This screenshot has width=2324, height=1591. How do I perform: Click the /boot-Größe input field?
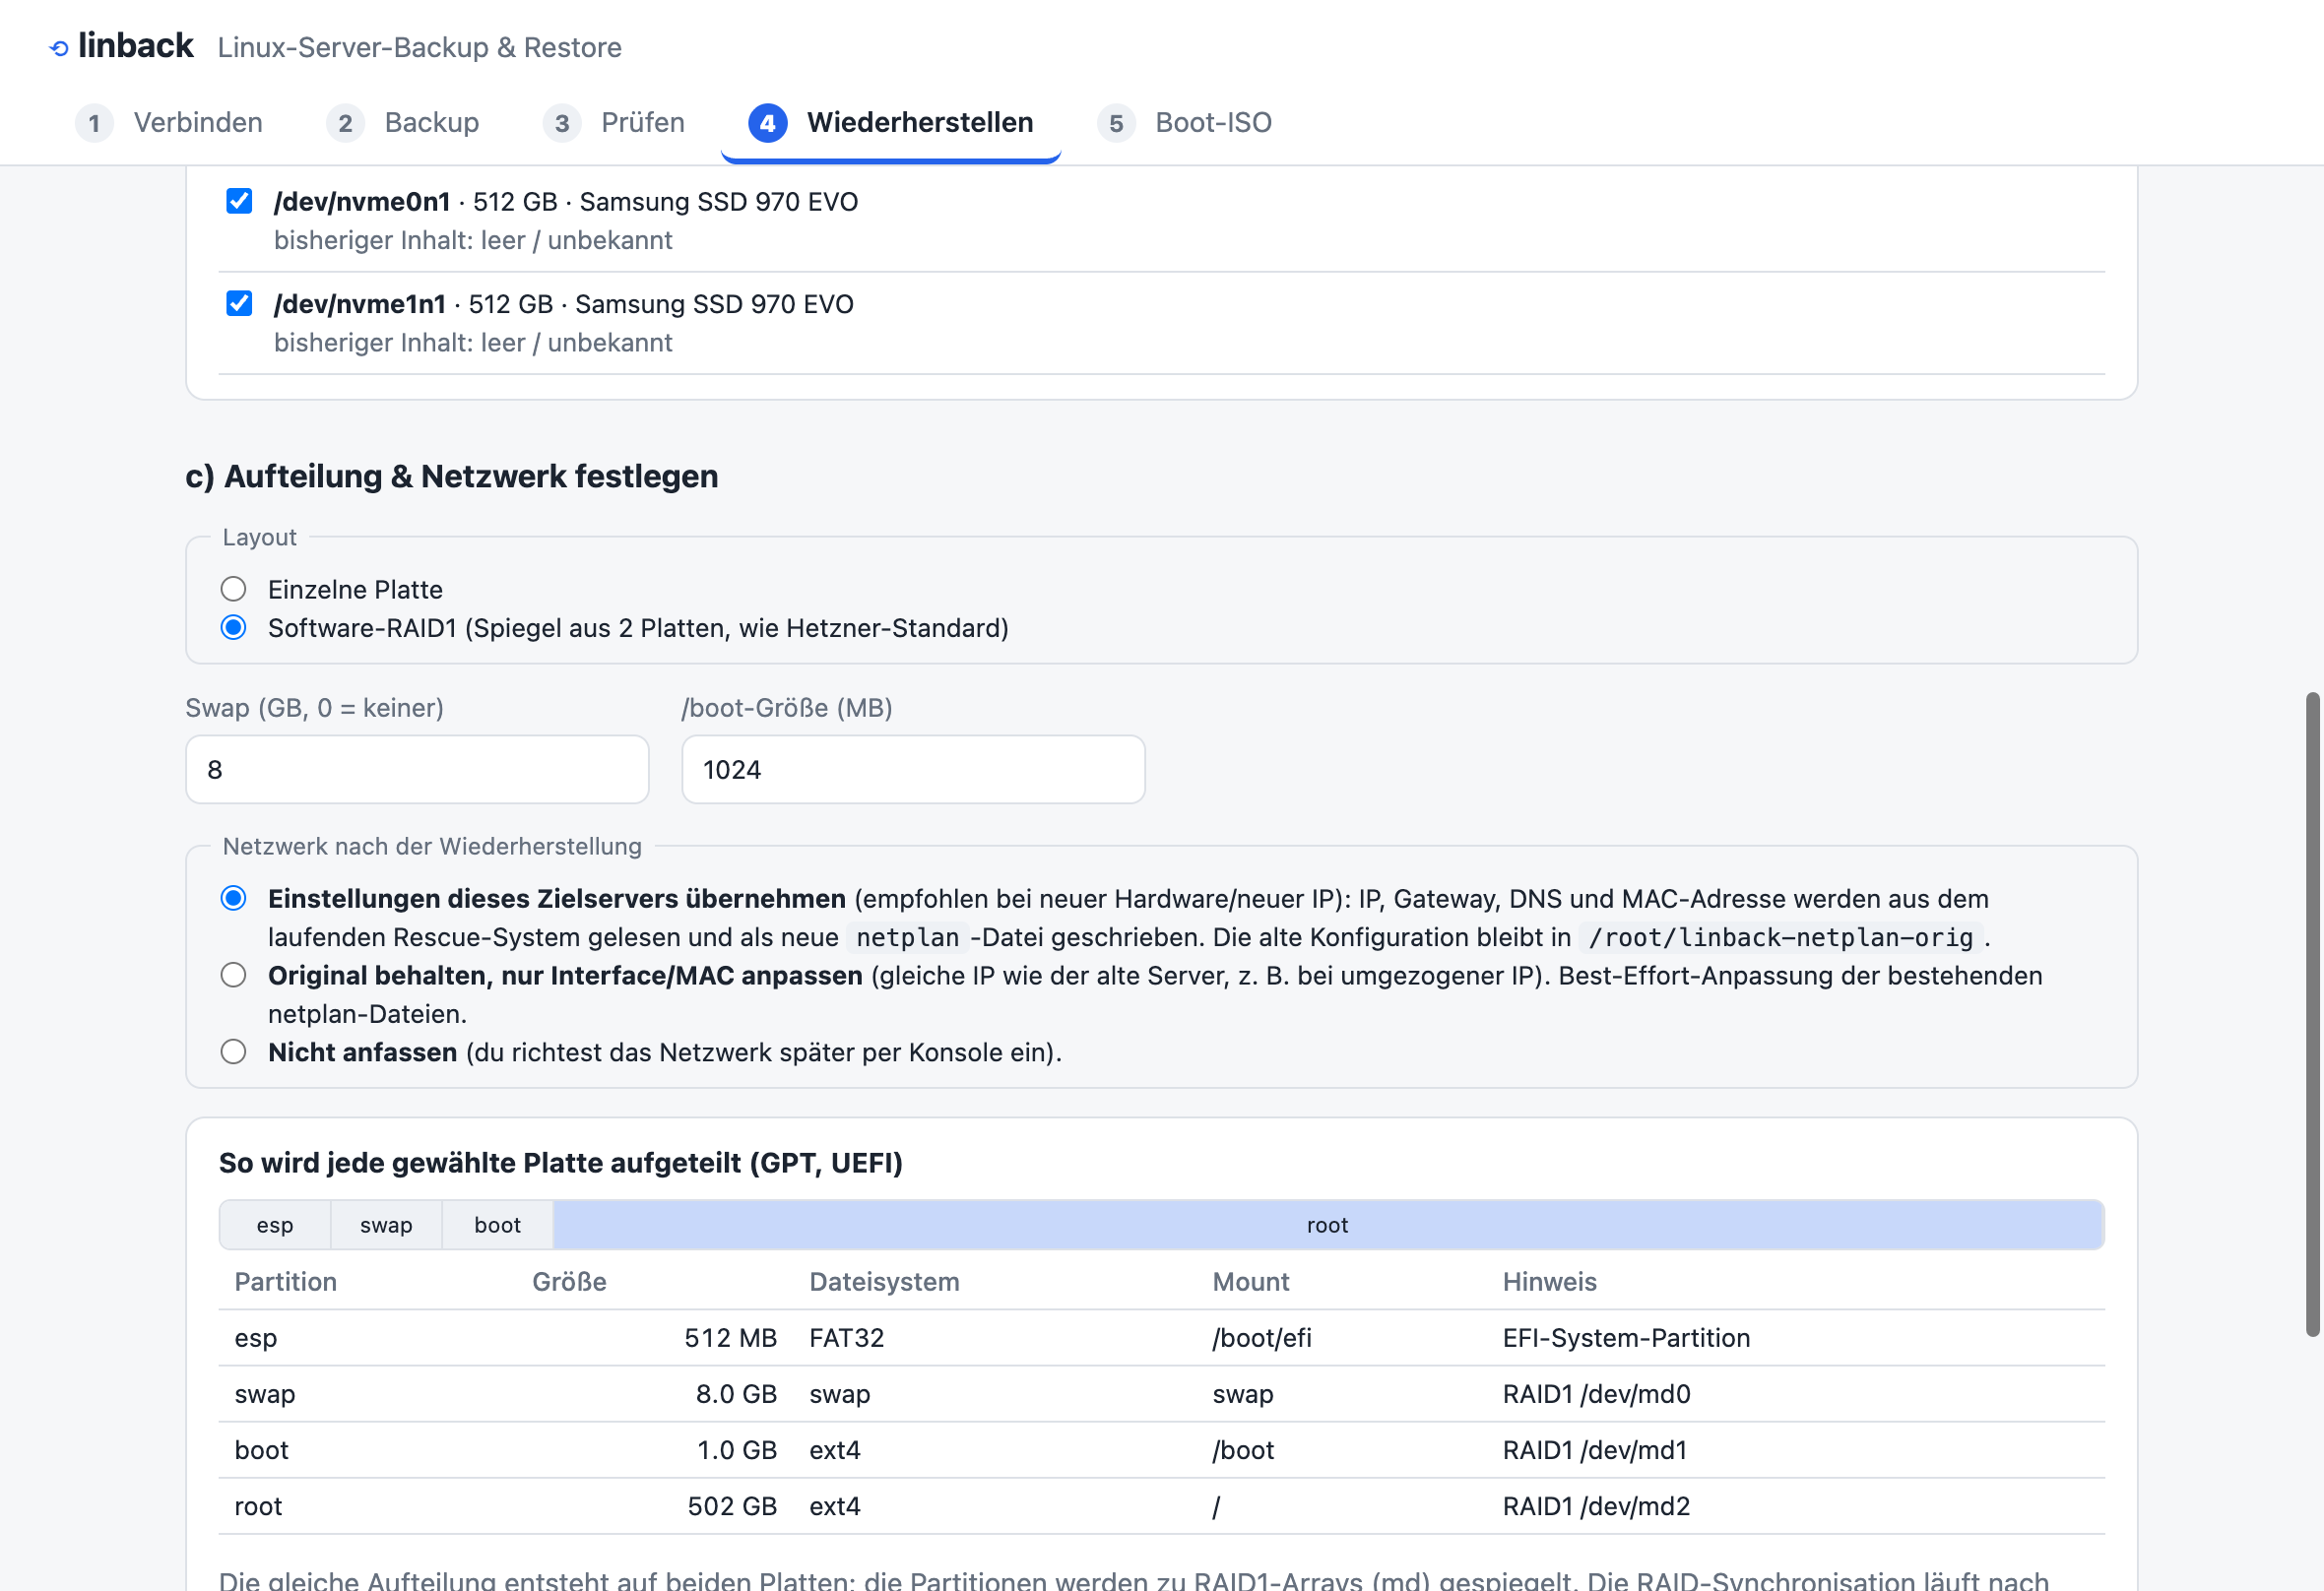(x=913, y=769)
